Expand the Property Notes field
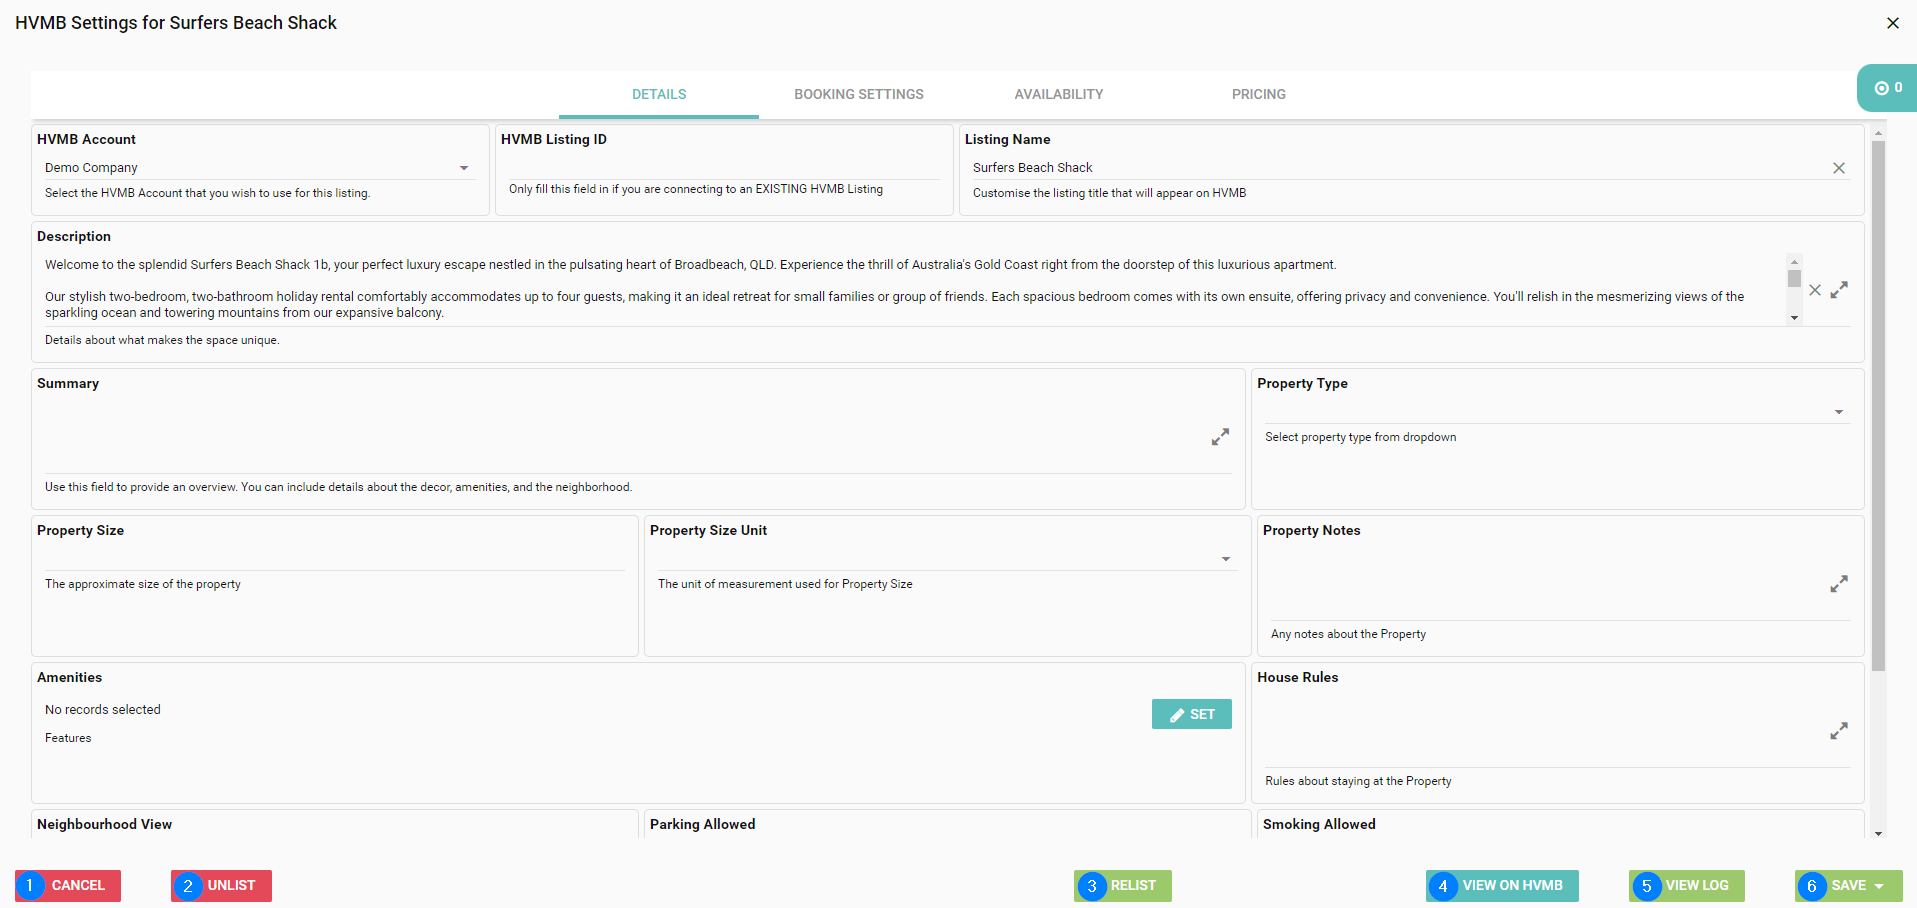 click(x=1838, y=584)
